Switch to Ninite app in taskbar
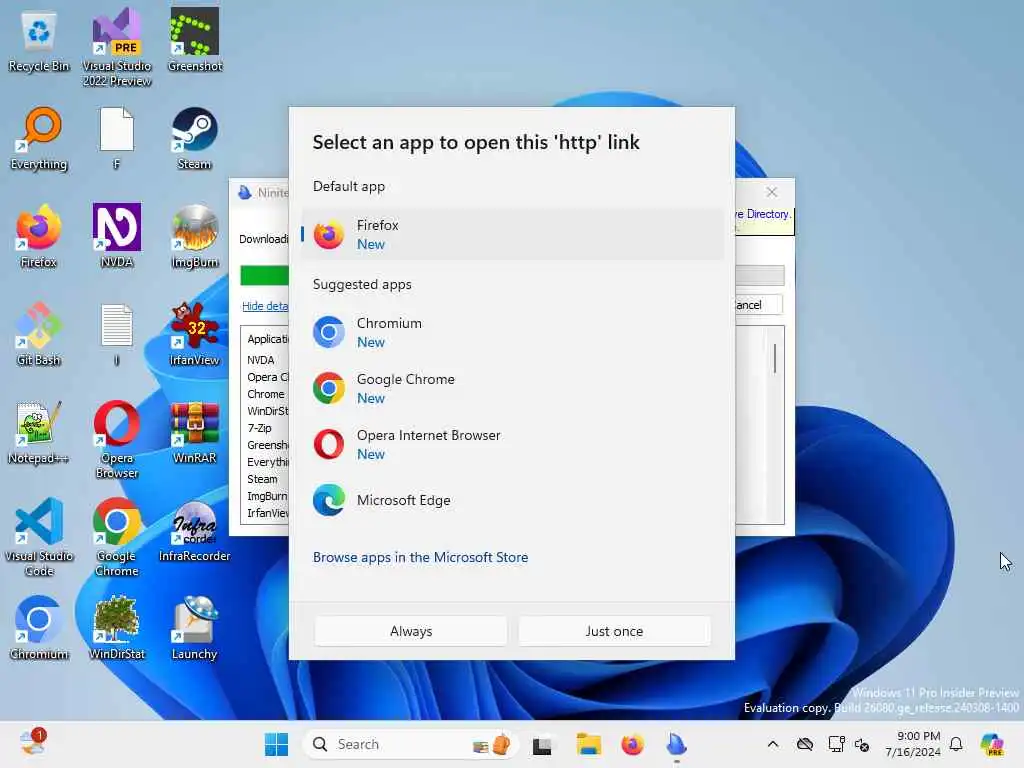The height and width of the screenshot is (768, 1024). click(677, 744)
